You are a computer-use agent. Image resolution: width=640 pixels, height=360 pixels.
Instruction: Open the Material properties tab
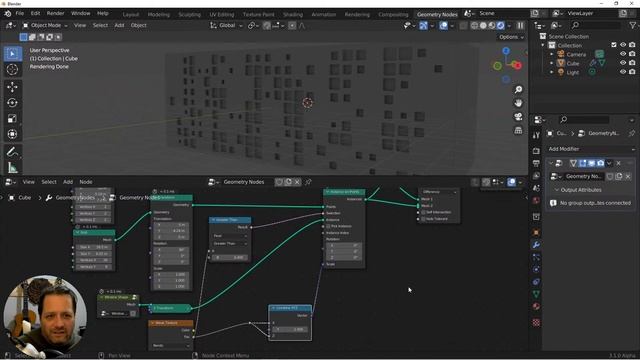point(536,307)
